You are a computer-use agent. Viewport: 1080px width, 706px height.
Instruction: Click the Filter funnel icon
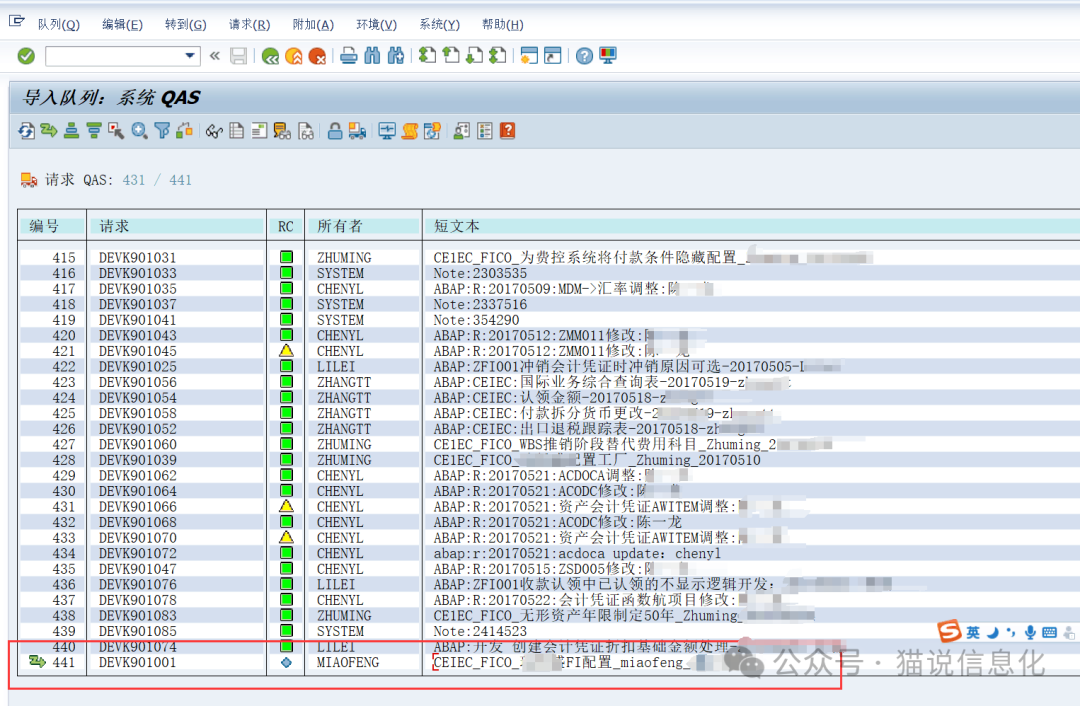161,130
